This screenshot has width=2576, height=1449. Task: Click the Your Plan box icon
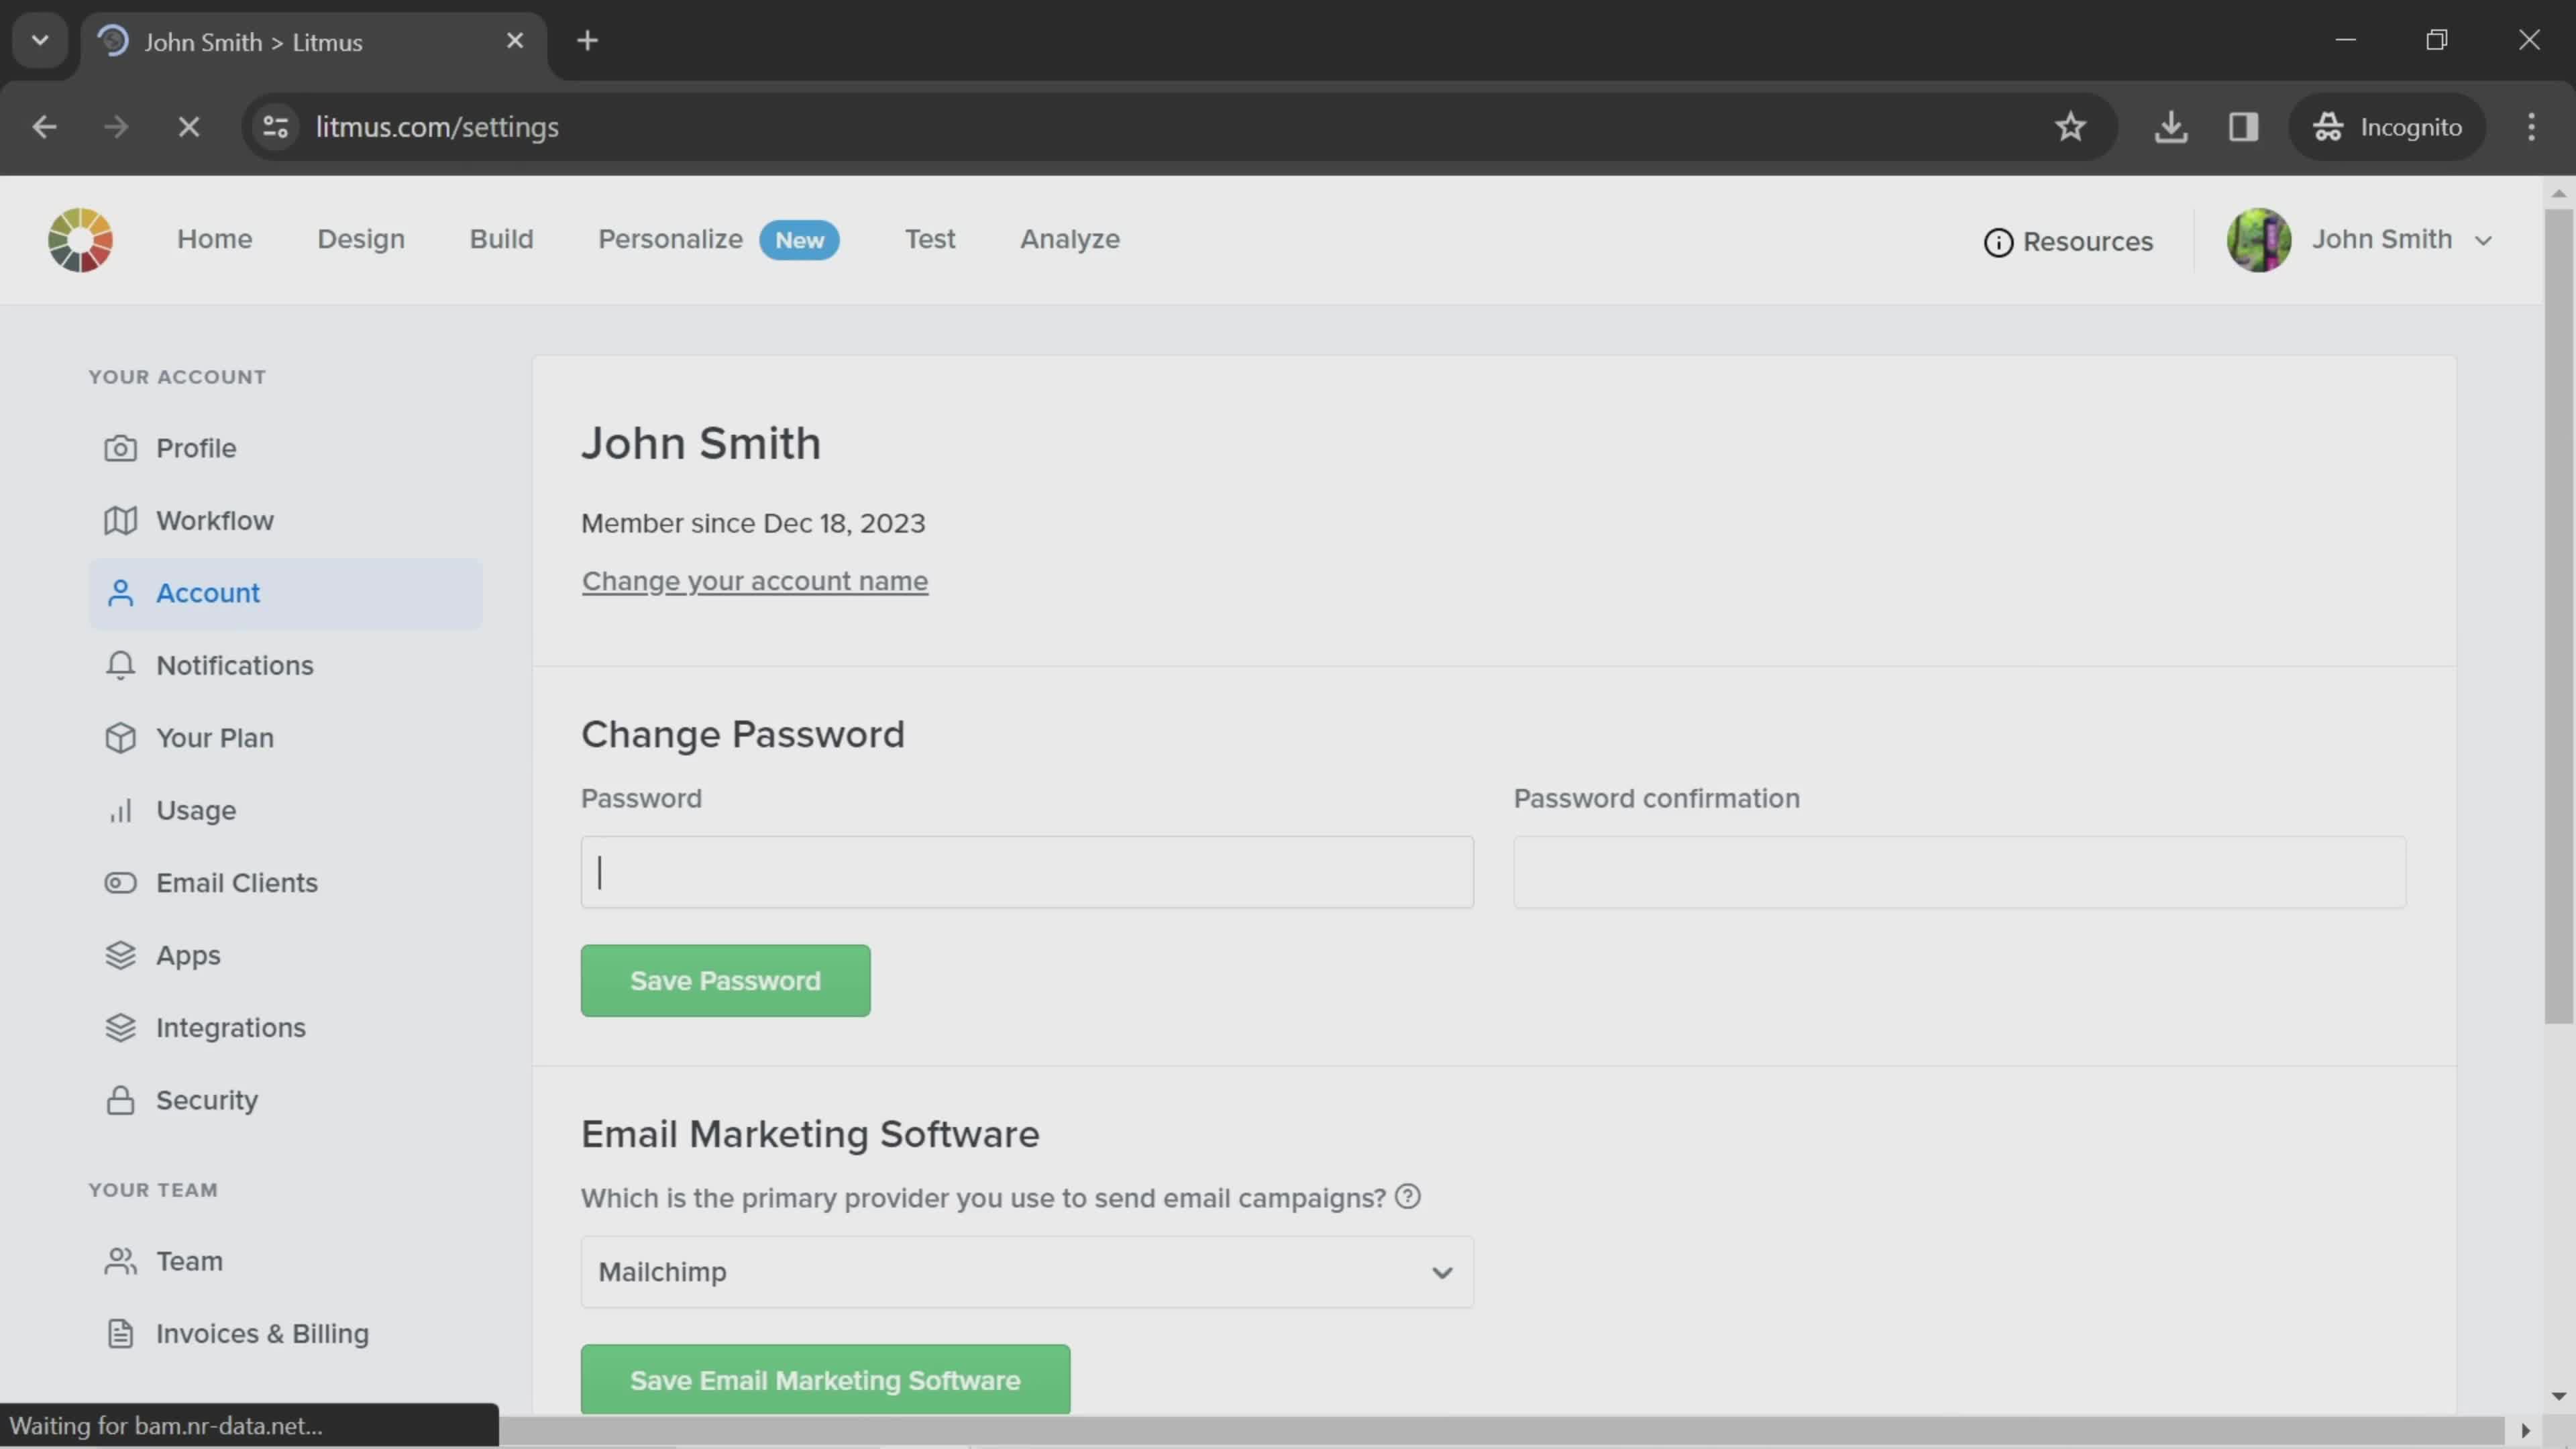click(120, 737)
